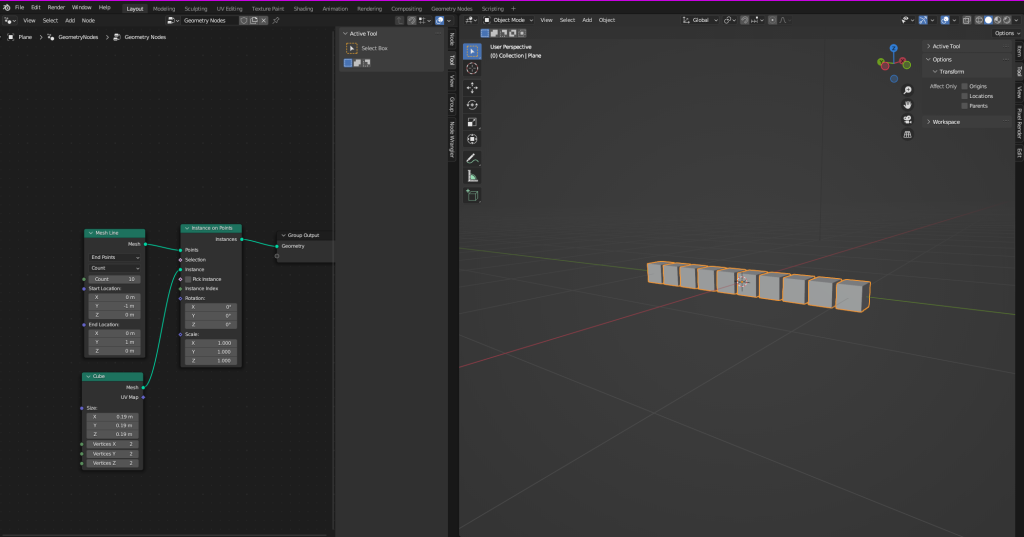The width and height of the screenshot is (1024, 537).
Task: Open the Render menu
Action: 56,7
